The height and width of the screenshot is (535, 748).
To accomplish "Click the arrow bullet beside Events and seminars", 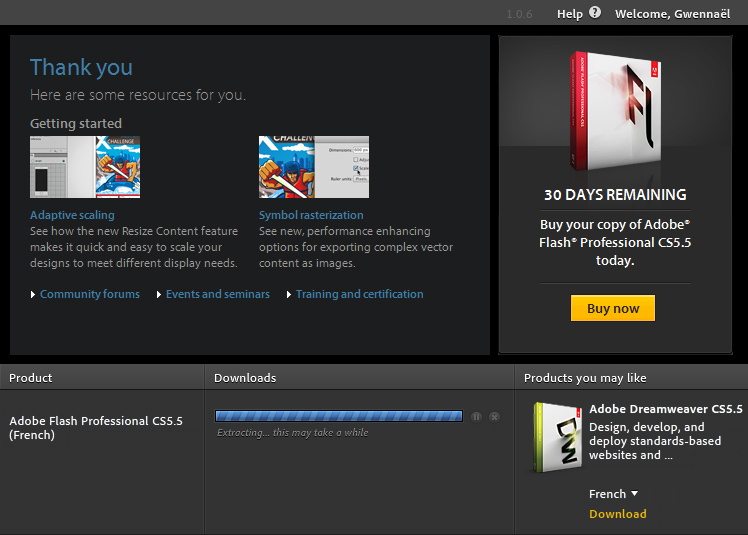I will [x=159, y=295].
